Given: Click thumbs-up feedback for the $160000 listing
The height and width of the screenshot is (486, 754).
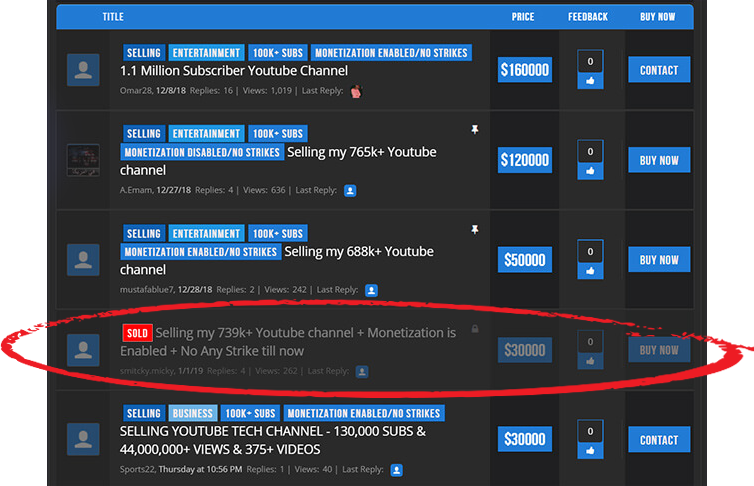Looking at the screenshot, I should [591, 81].
